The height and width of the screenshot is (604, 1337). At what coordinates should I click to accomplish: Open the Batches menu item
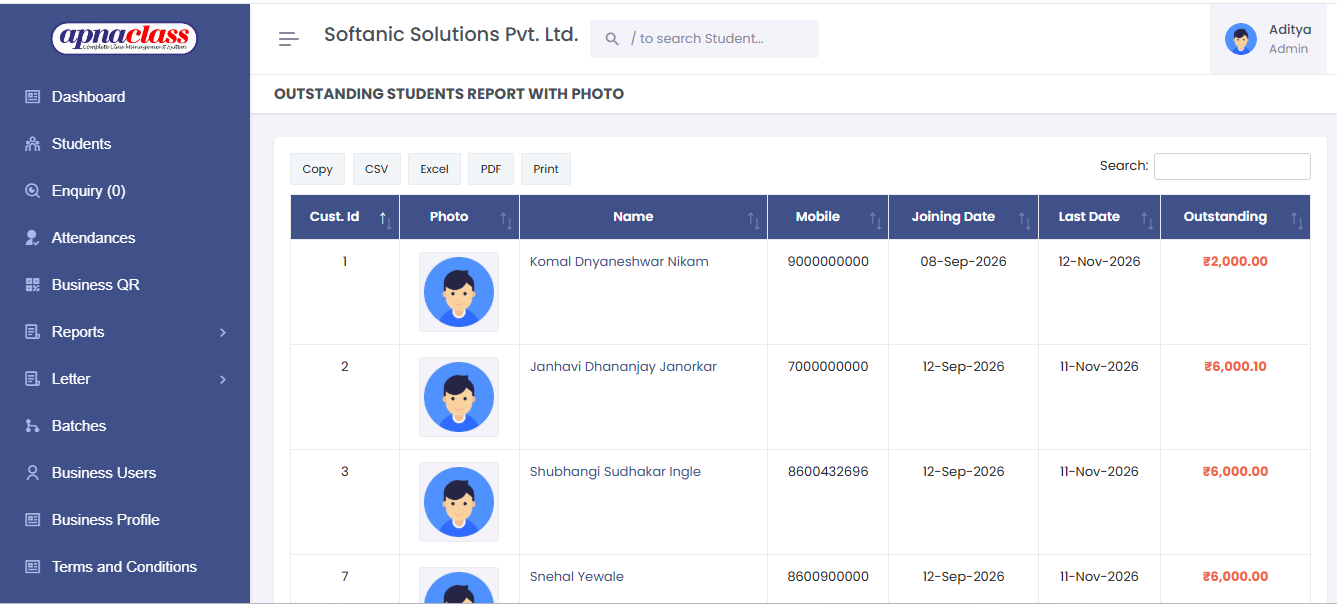[125, 426]
